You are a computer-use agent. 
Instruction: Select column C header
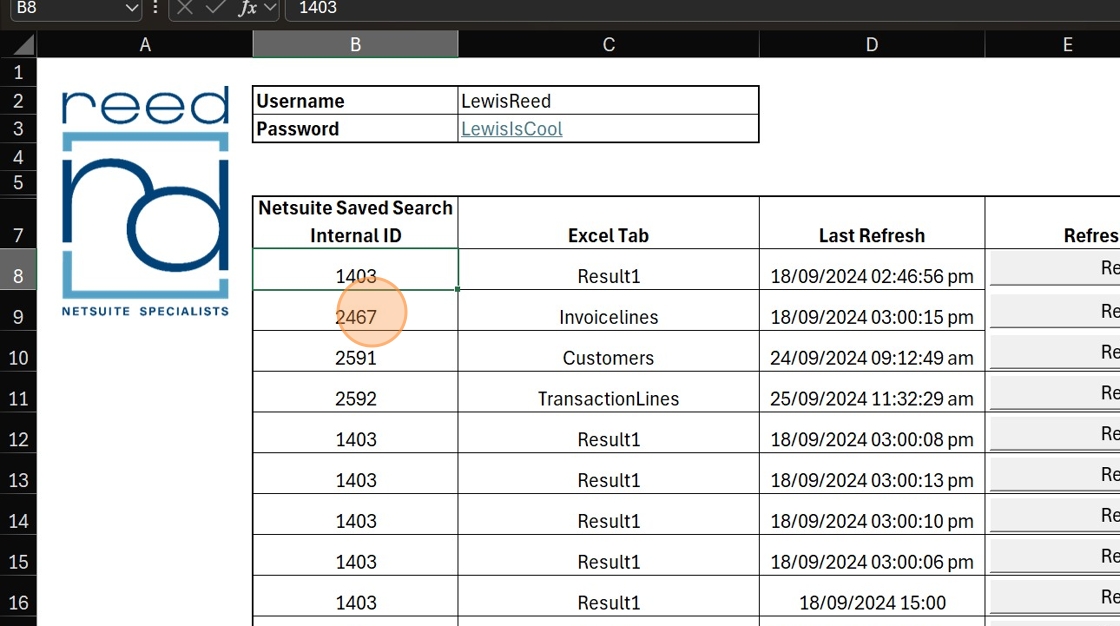609,44
